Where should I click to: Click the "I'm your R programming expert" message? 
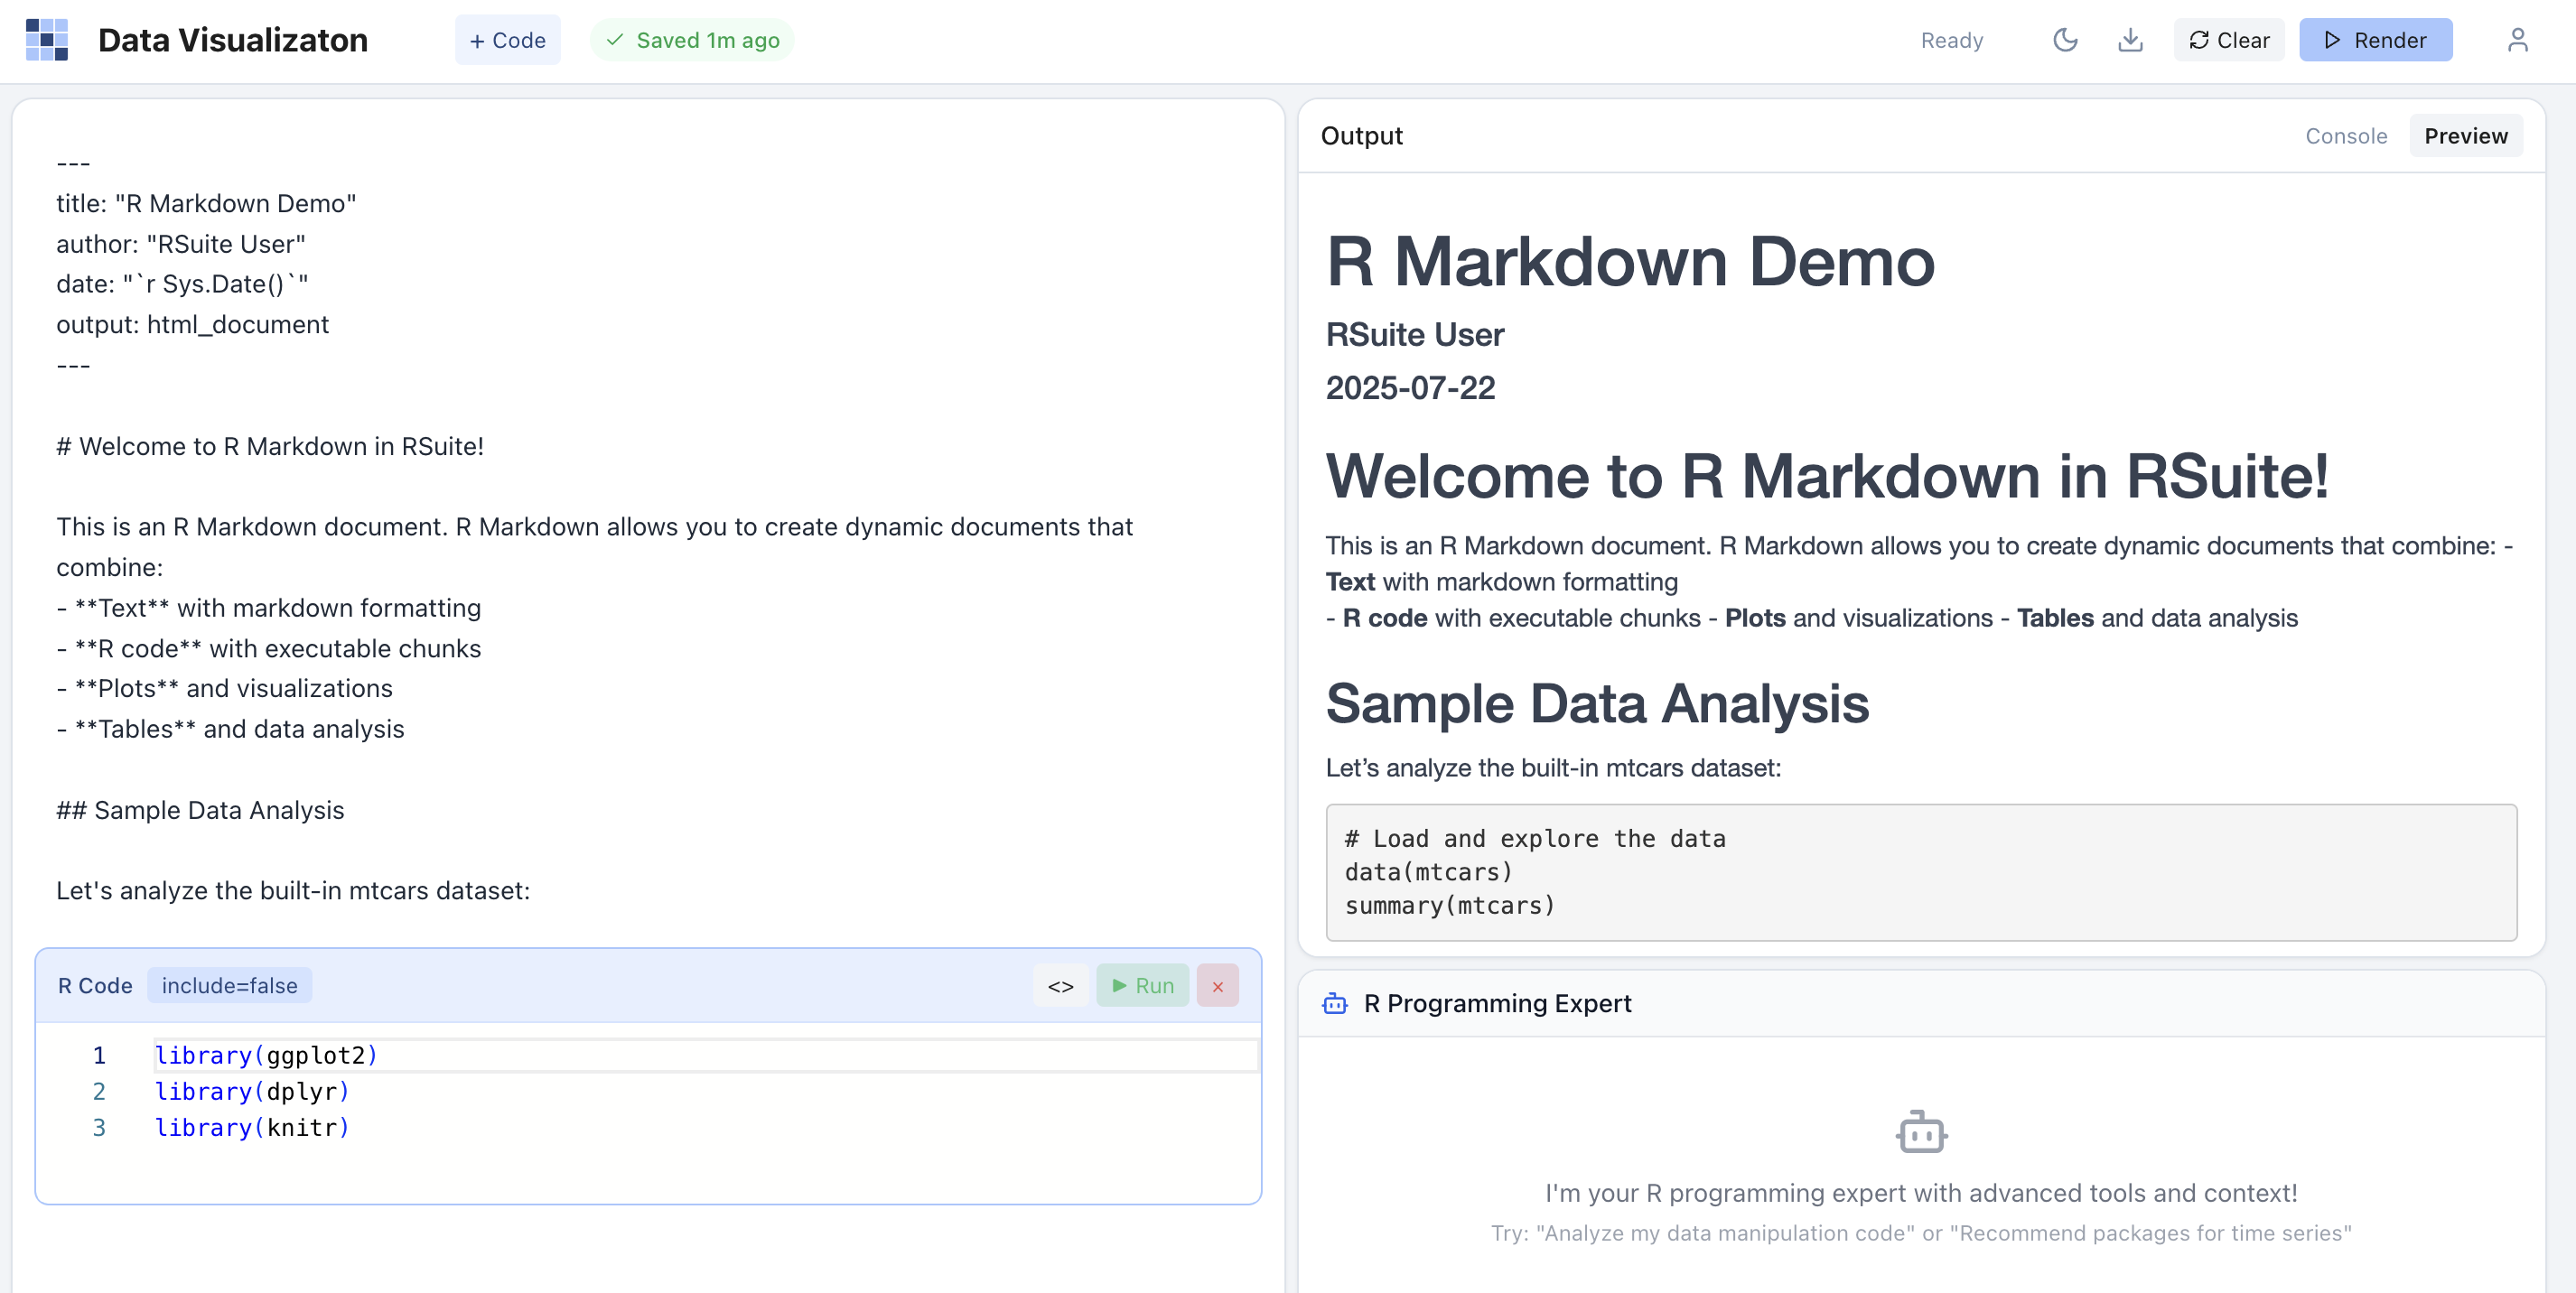(1921, 1193)
